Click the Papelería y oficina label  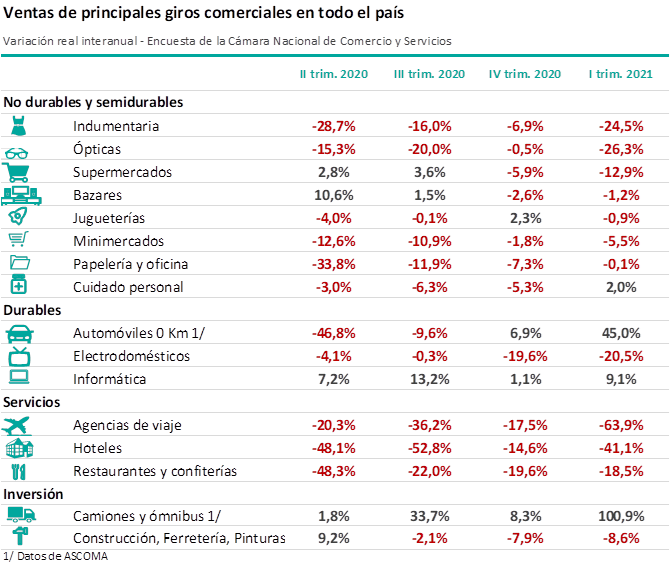130,264
